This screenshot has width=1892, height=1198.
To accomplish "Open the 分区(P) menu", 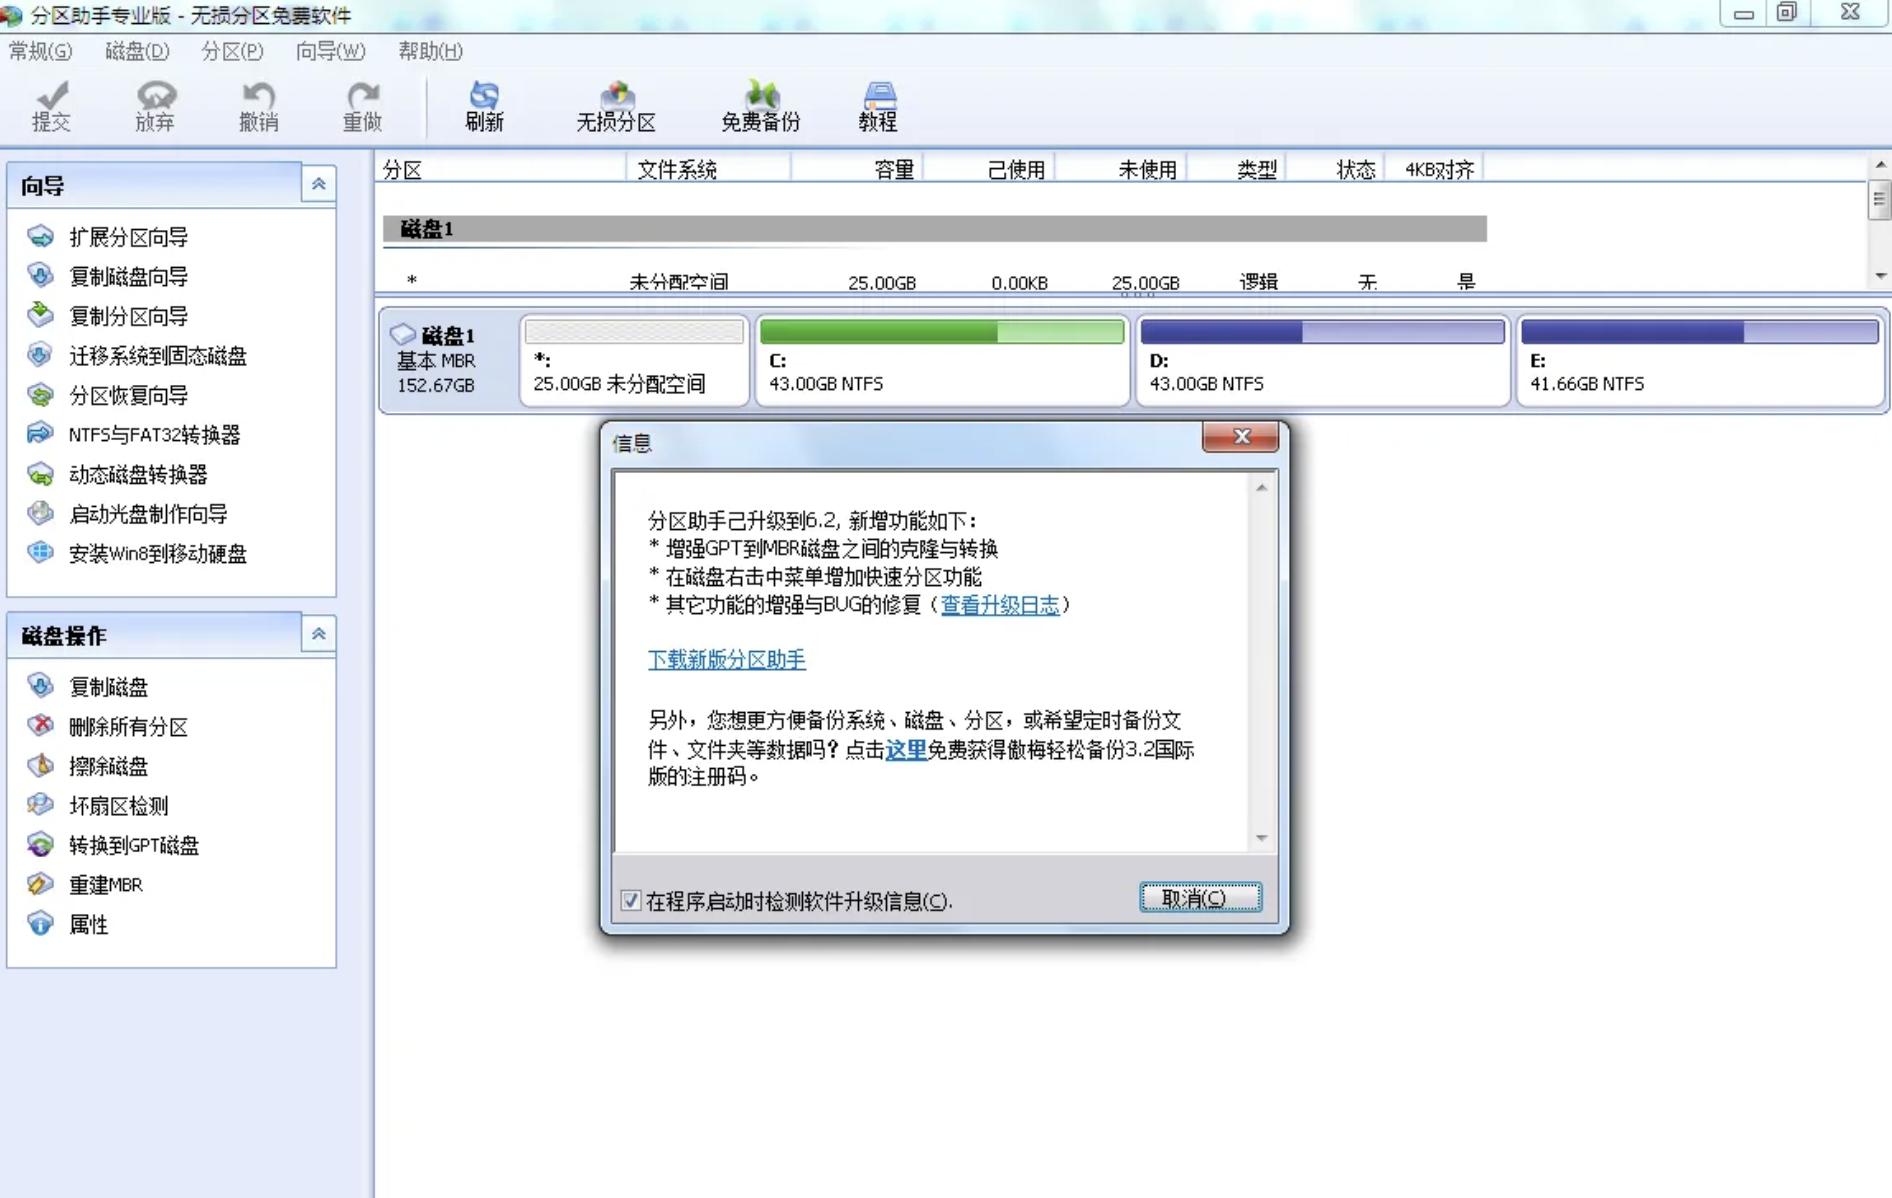I will pyautogui.click(x=232, y=51).
